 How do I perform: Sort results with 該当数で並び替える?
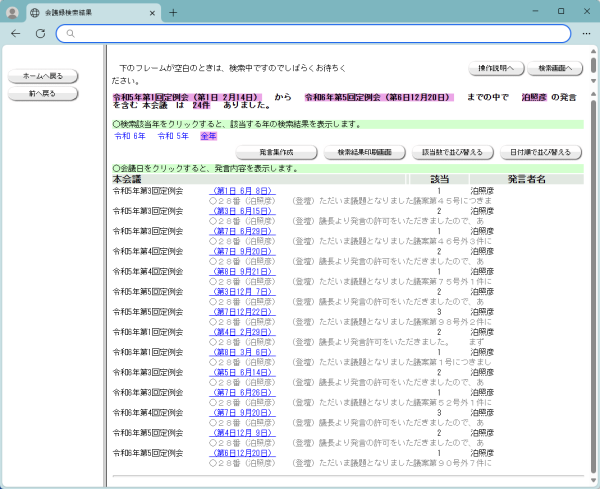tap(453, 152)
